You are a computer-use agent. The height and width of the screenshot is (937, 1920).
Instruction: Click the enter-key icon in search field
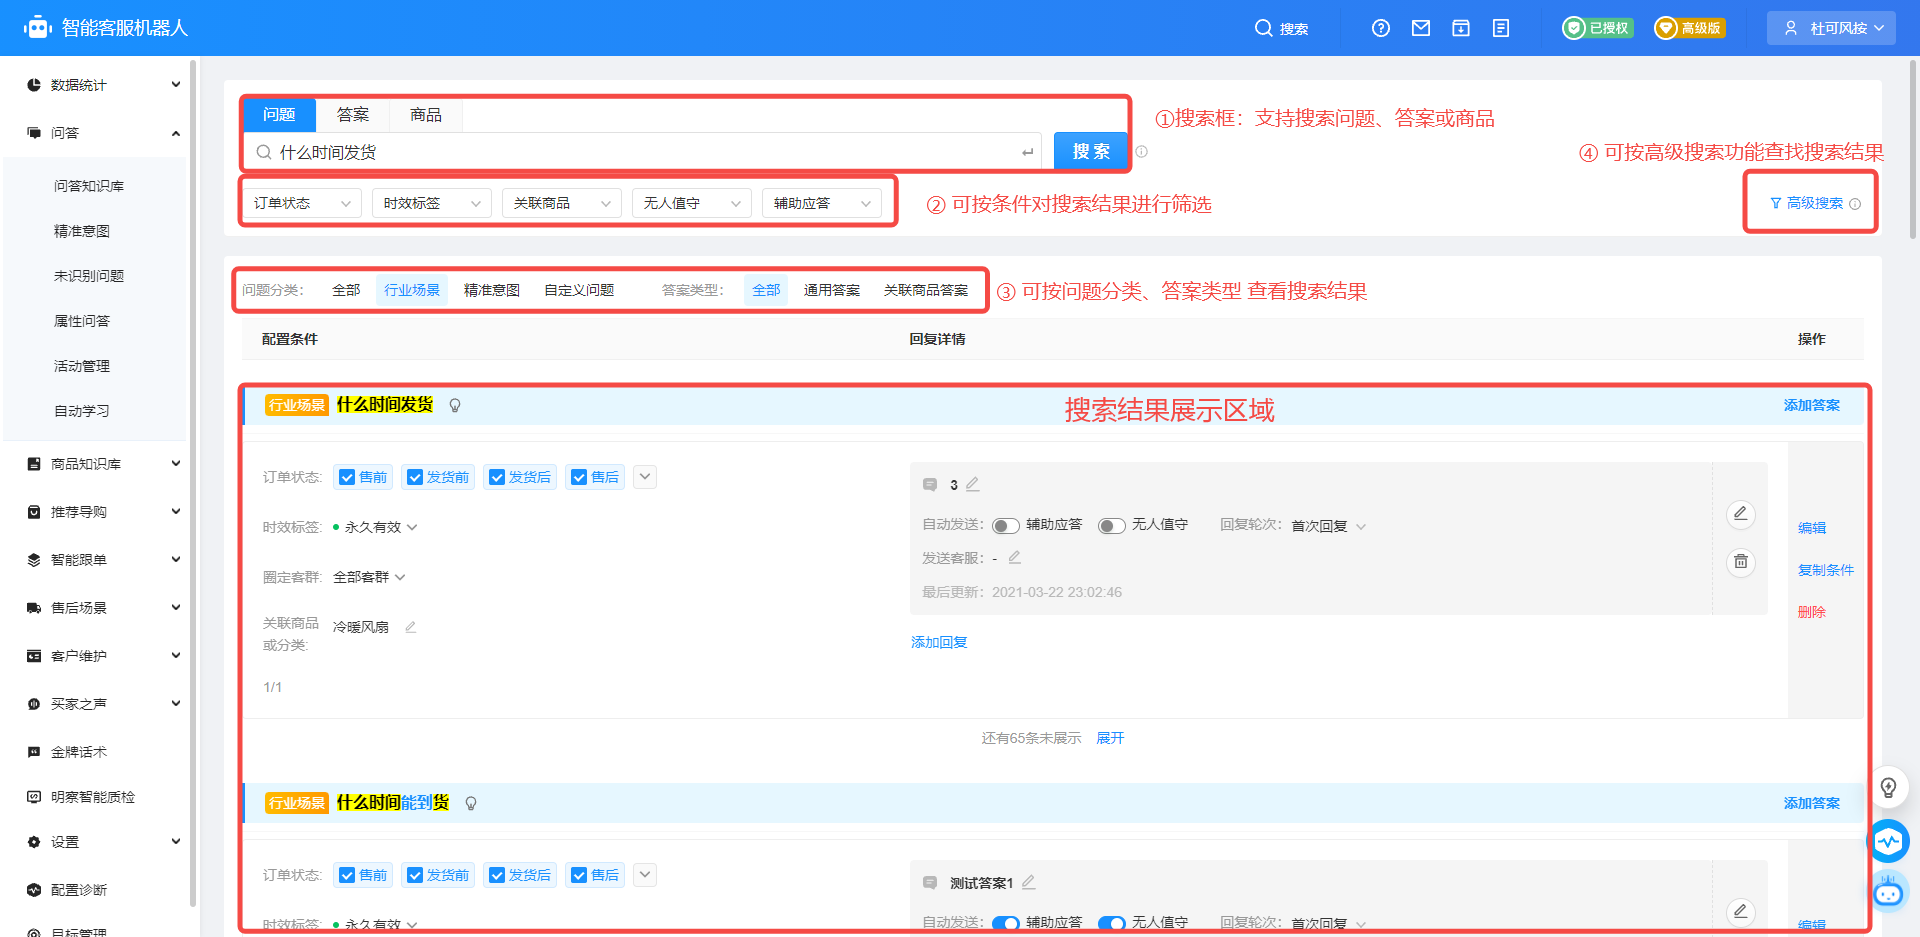coord(1027,152)
